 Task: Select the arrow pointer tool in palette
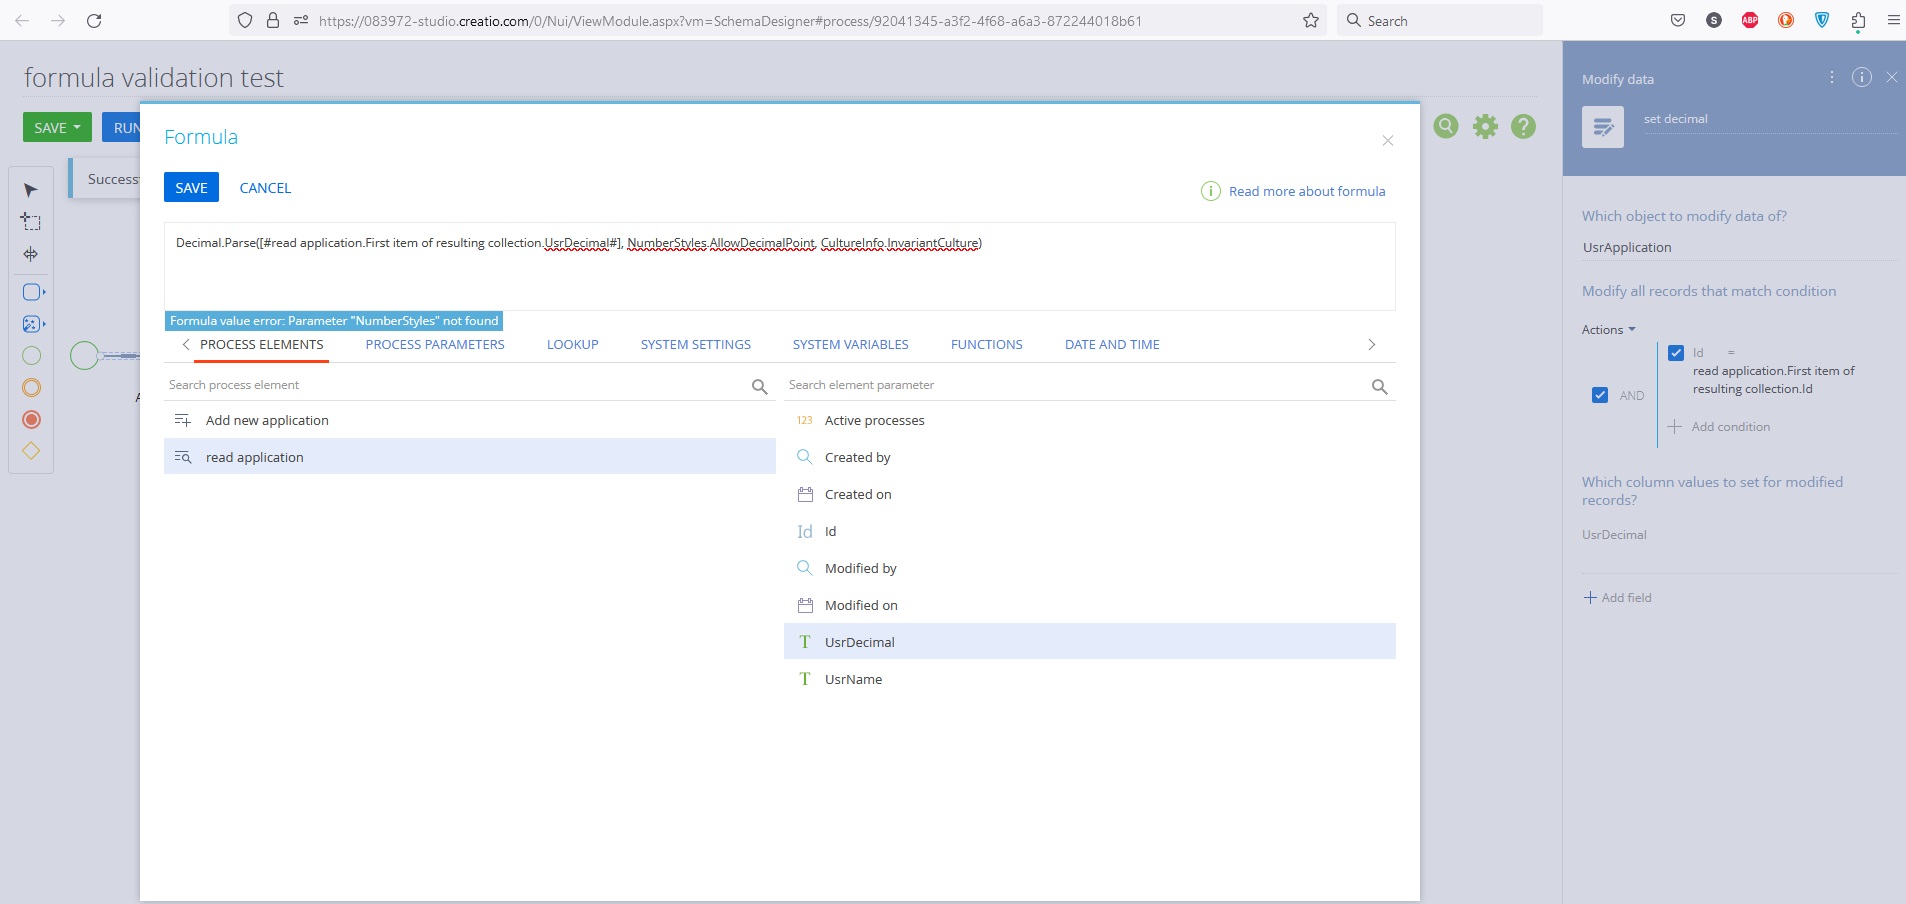(31, 190)
